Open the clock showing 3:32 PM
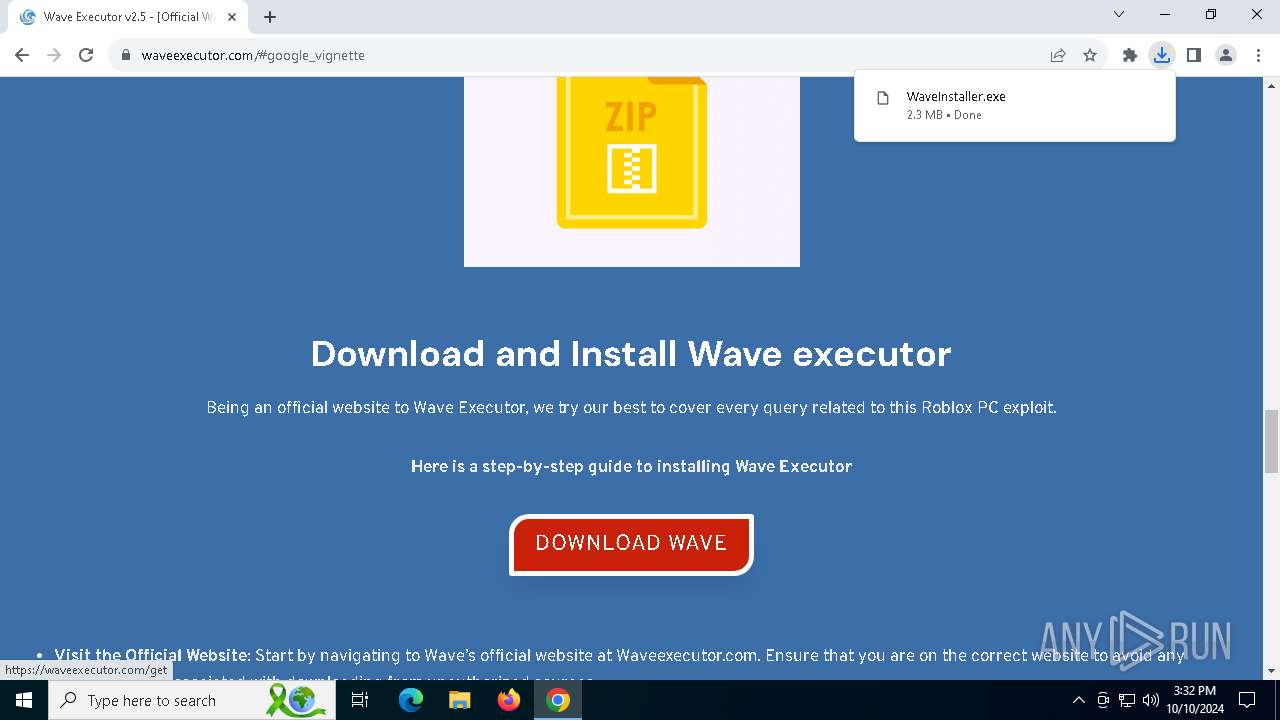Image resolution: width=1280 pixels, height=720 pixels. tap(1194, 700)
